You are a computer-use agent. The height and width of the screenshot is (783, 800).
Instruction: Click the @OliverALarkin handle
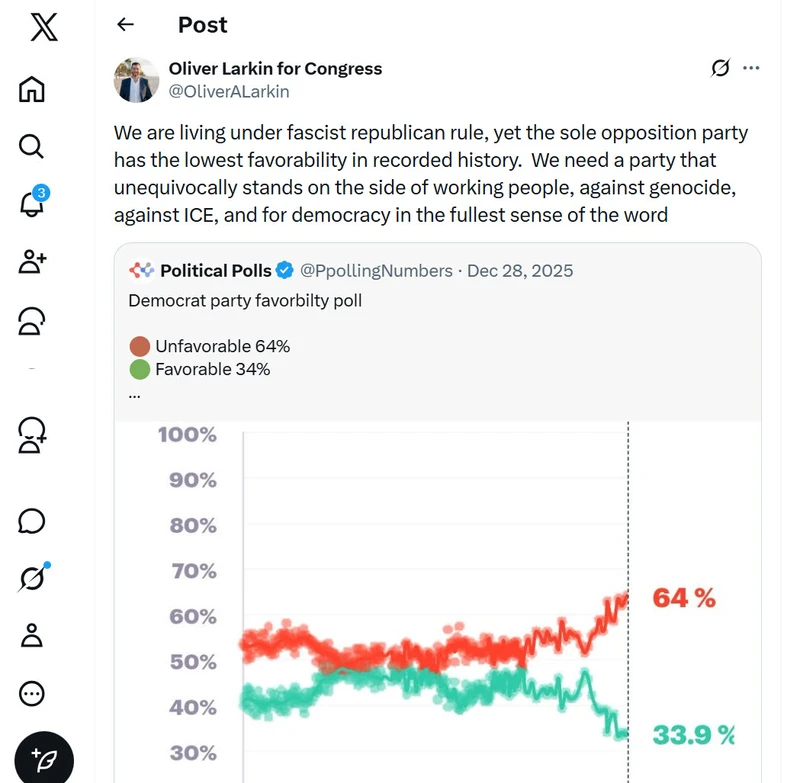click(229, 92)
